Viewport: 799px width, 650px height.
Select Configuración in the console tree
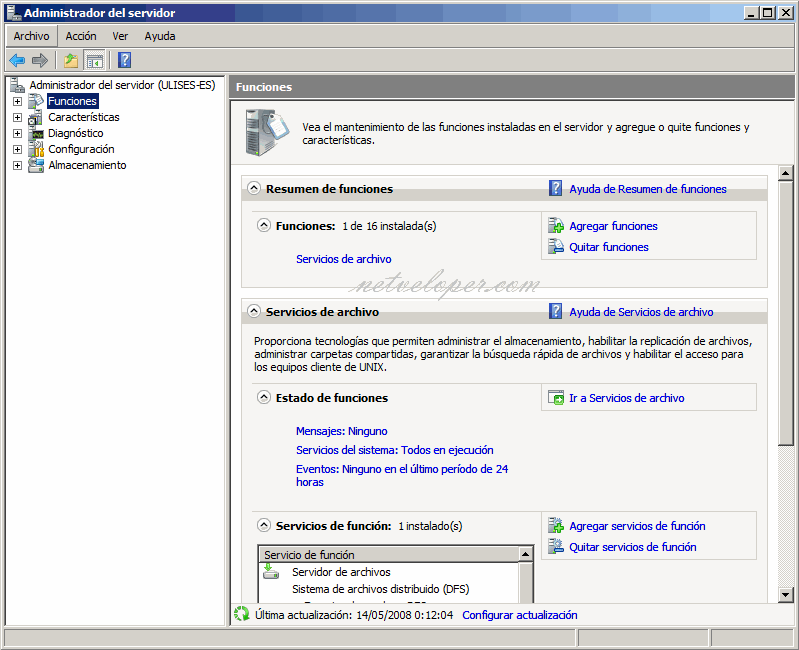click(x=81, y=149)
